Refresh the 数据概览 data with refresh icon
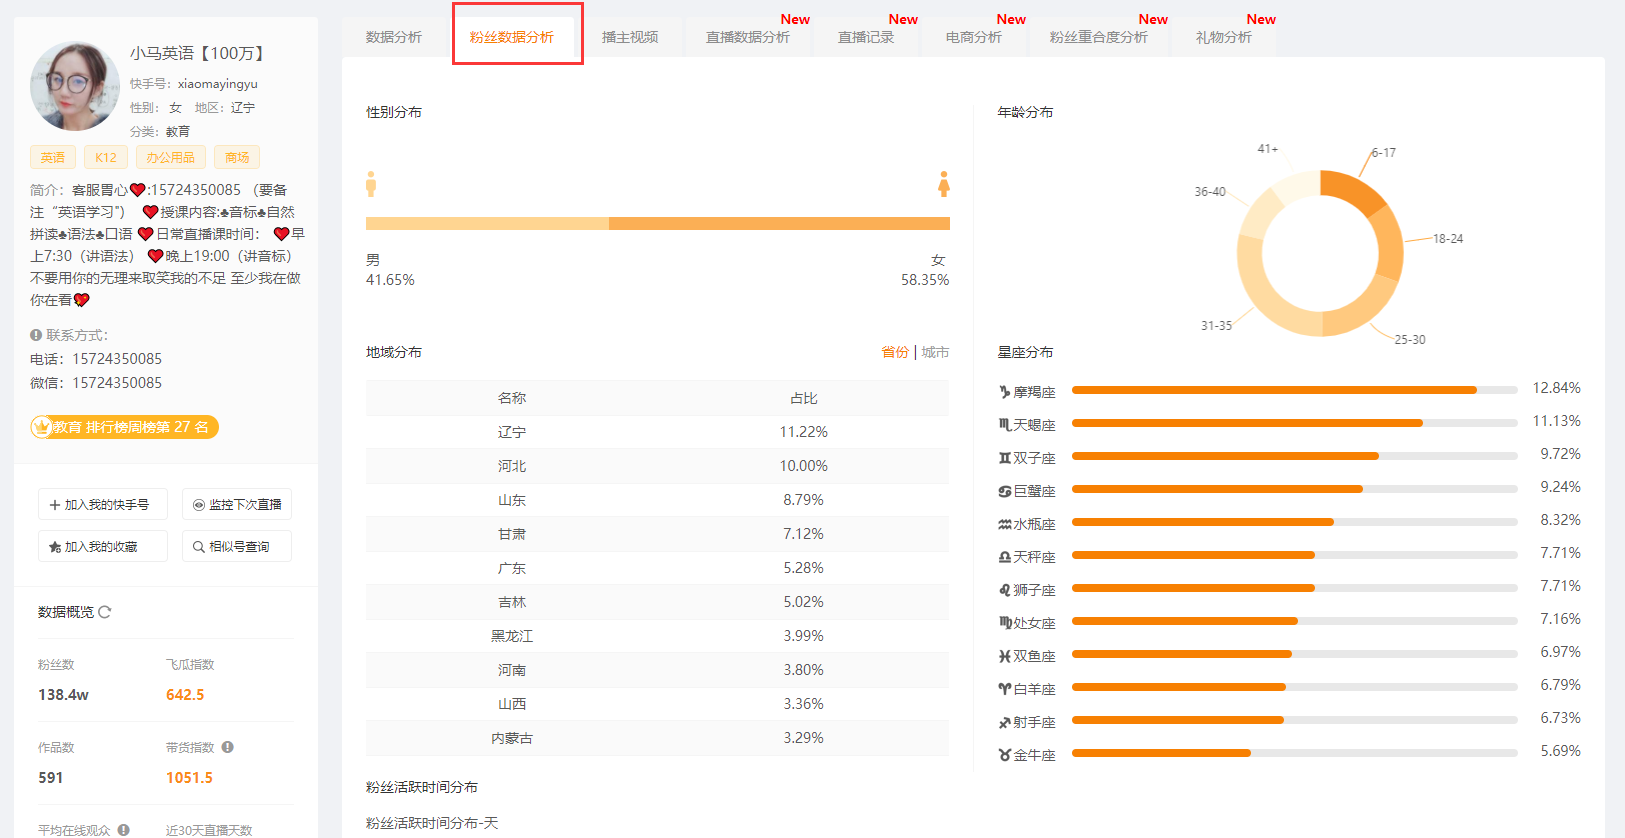1625x838 pixels. tap(105, 612)
